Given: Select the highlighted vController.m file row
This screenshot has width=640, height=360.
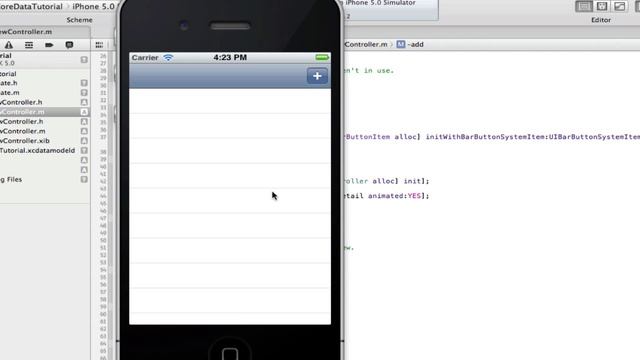Looking at the screenshot, I should click(x=45, y=112).
